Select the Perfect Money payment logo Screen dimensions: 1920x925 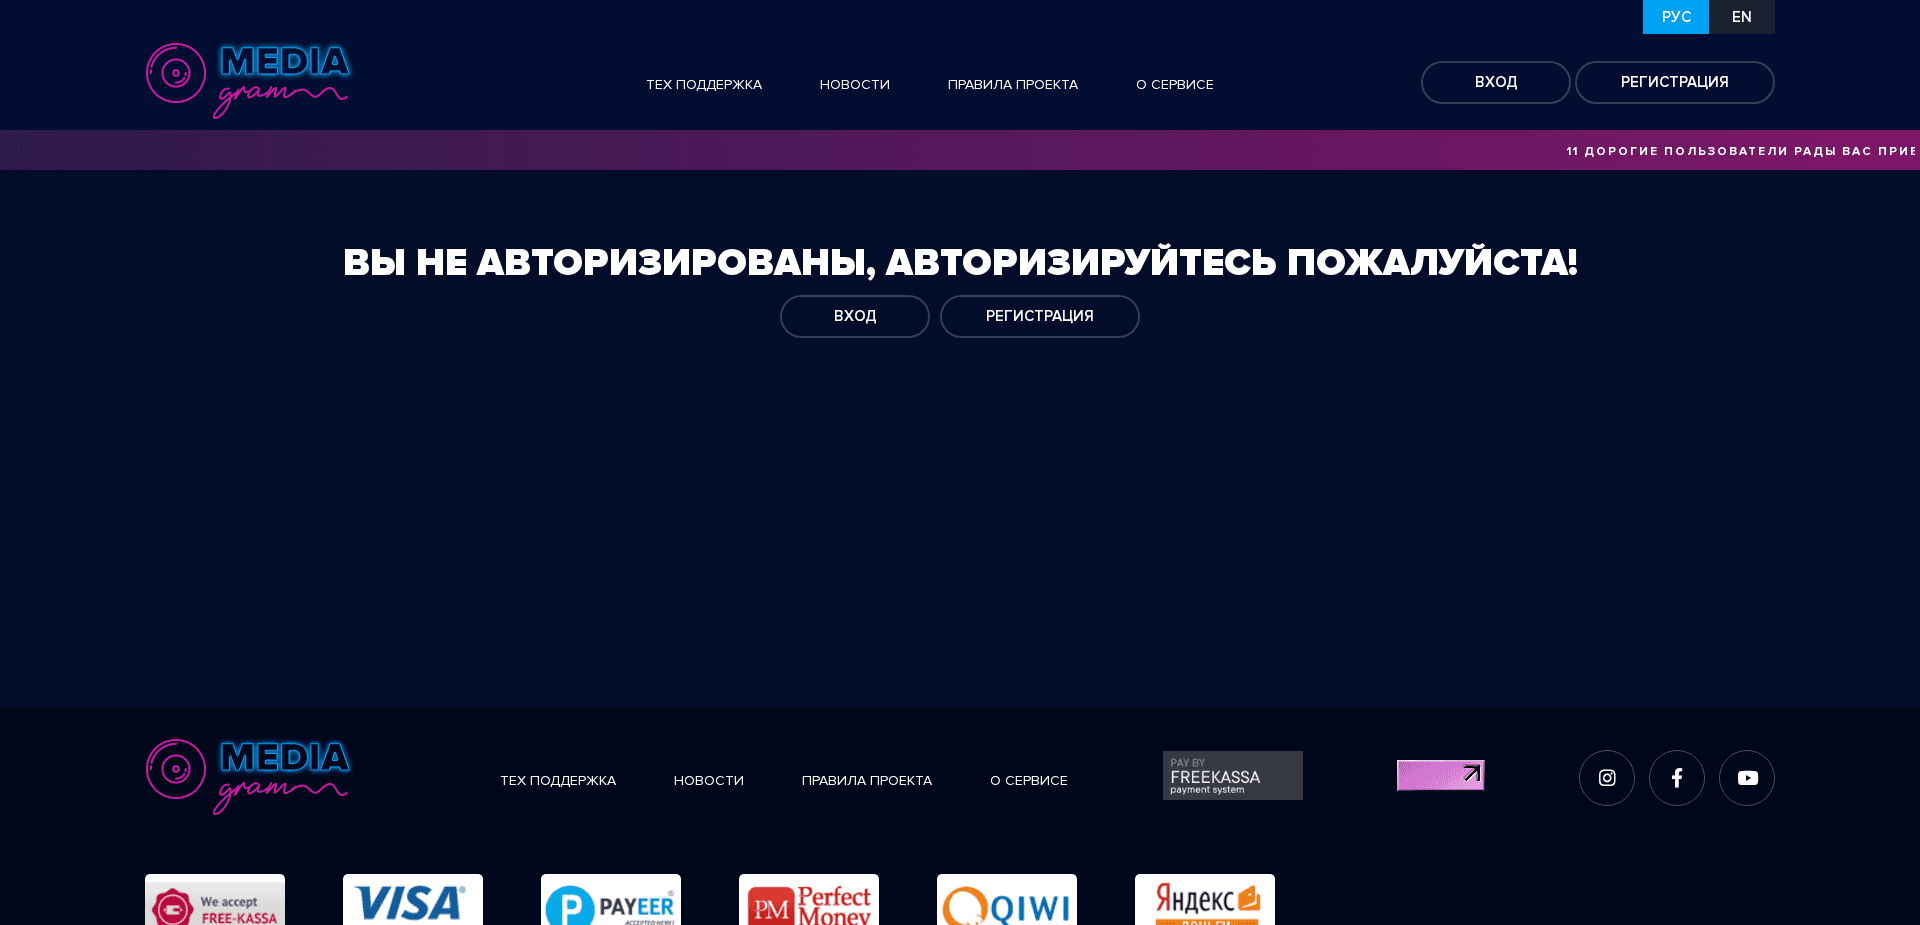[808, 903]
